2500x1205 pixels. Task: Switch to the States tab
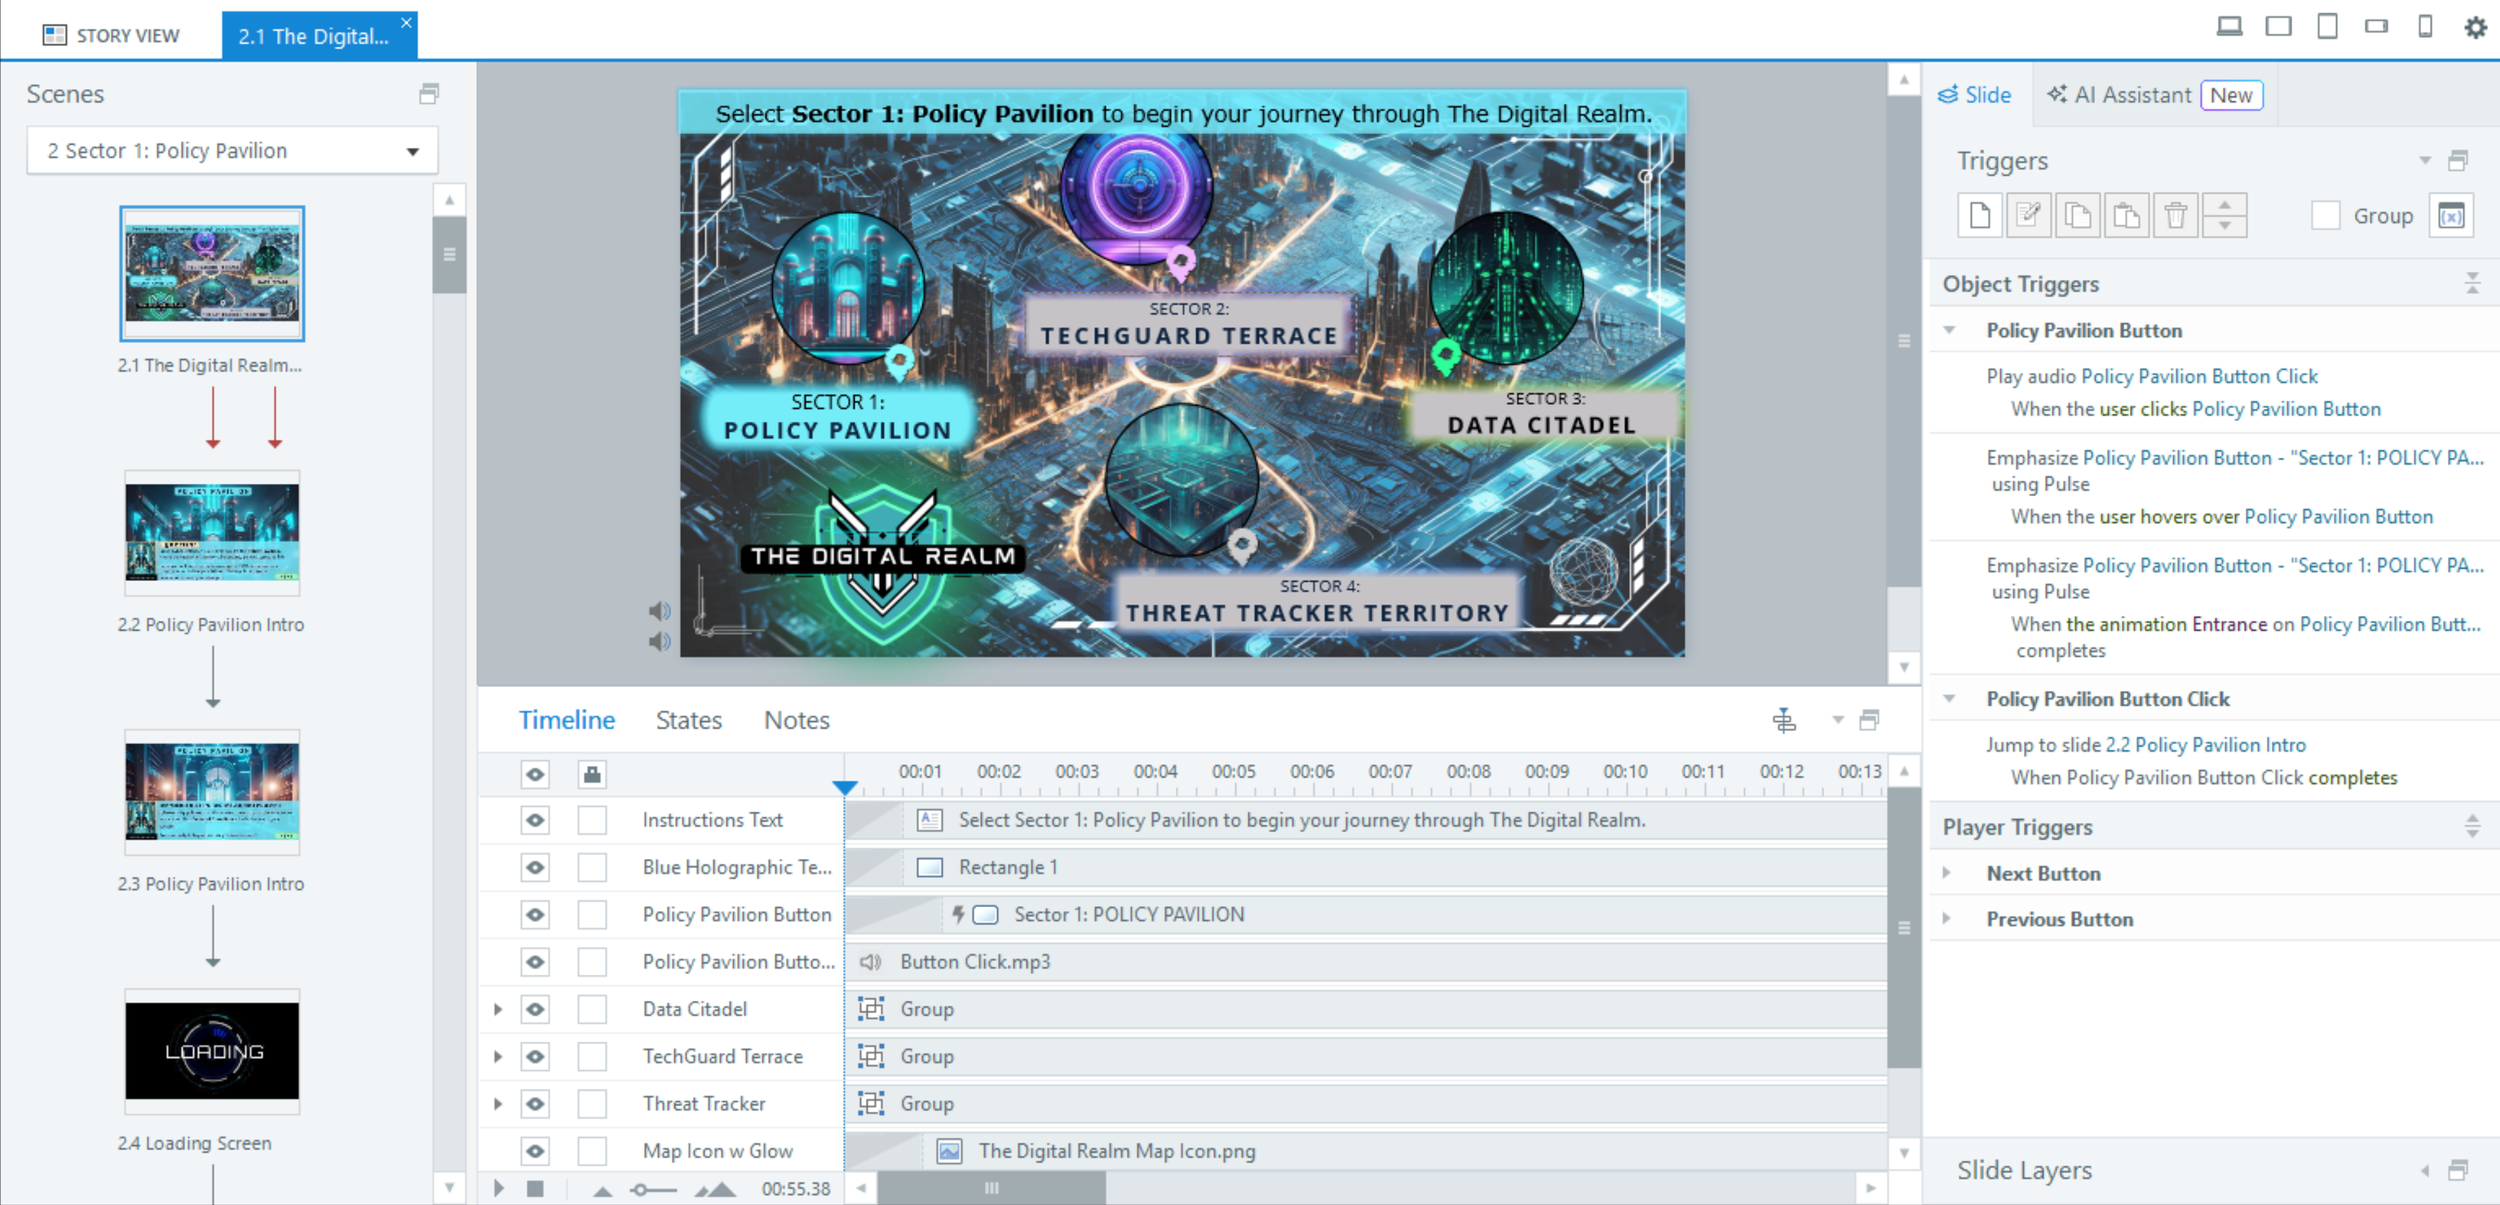point(688,720)
